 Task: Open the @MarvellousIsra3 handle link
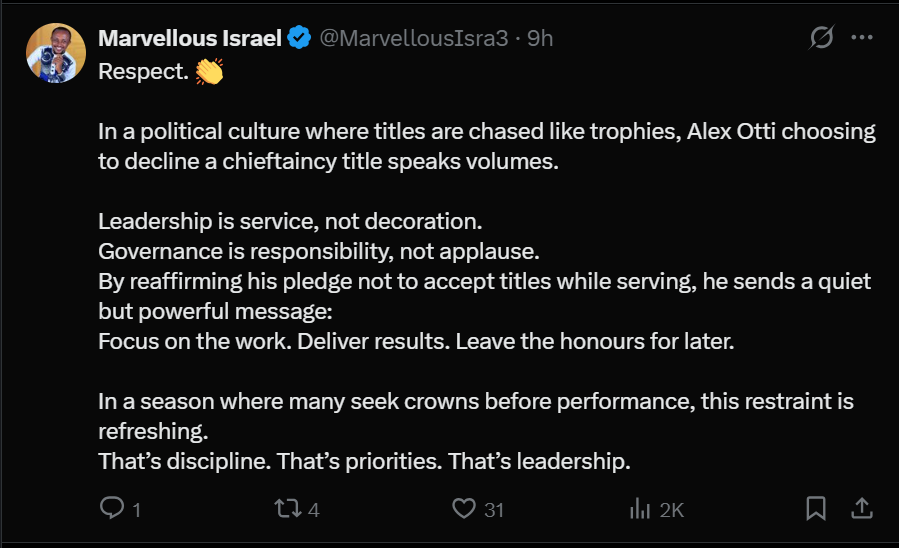416,38
